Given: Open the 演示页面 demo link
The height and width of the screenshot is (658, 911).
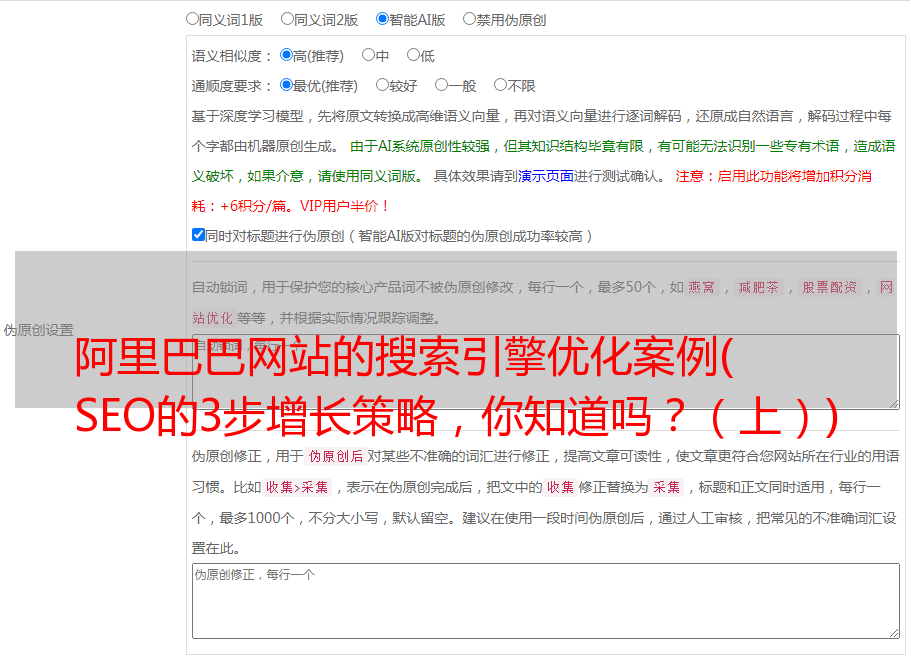Looking at the screenshot, I should [x=546, y=176].
